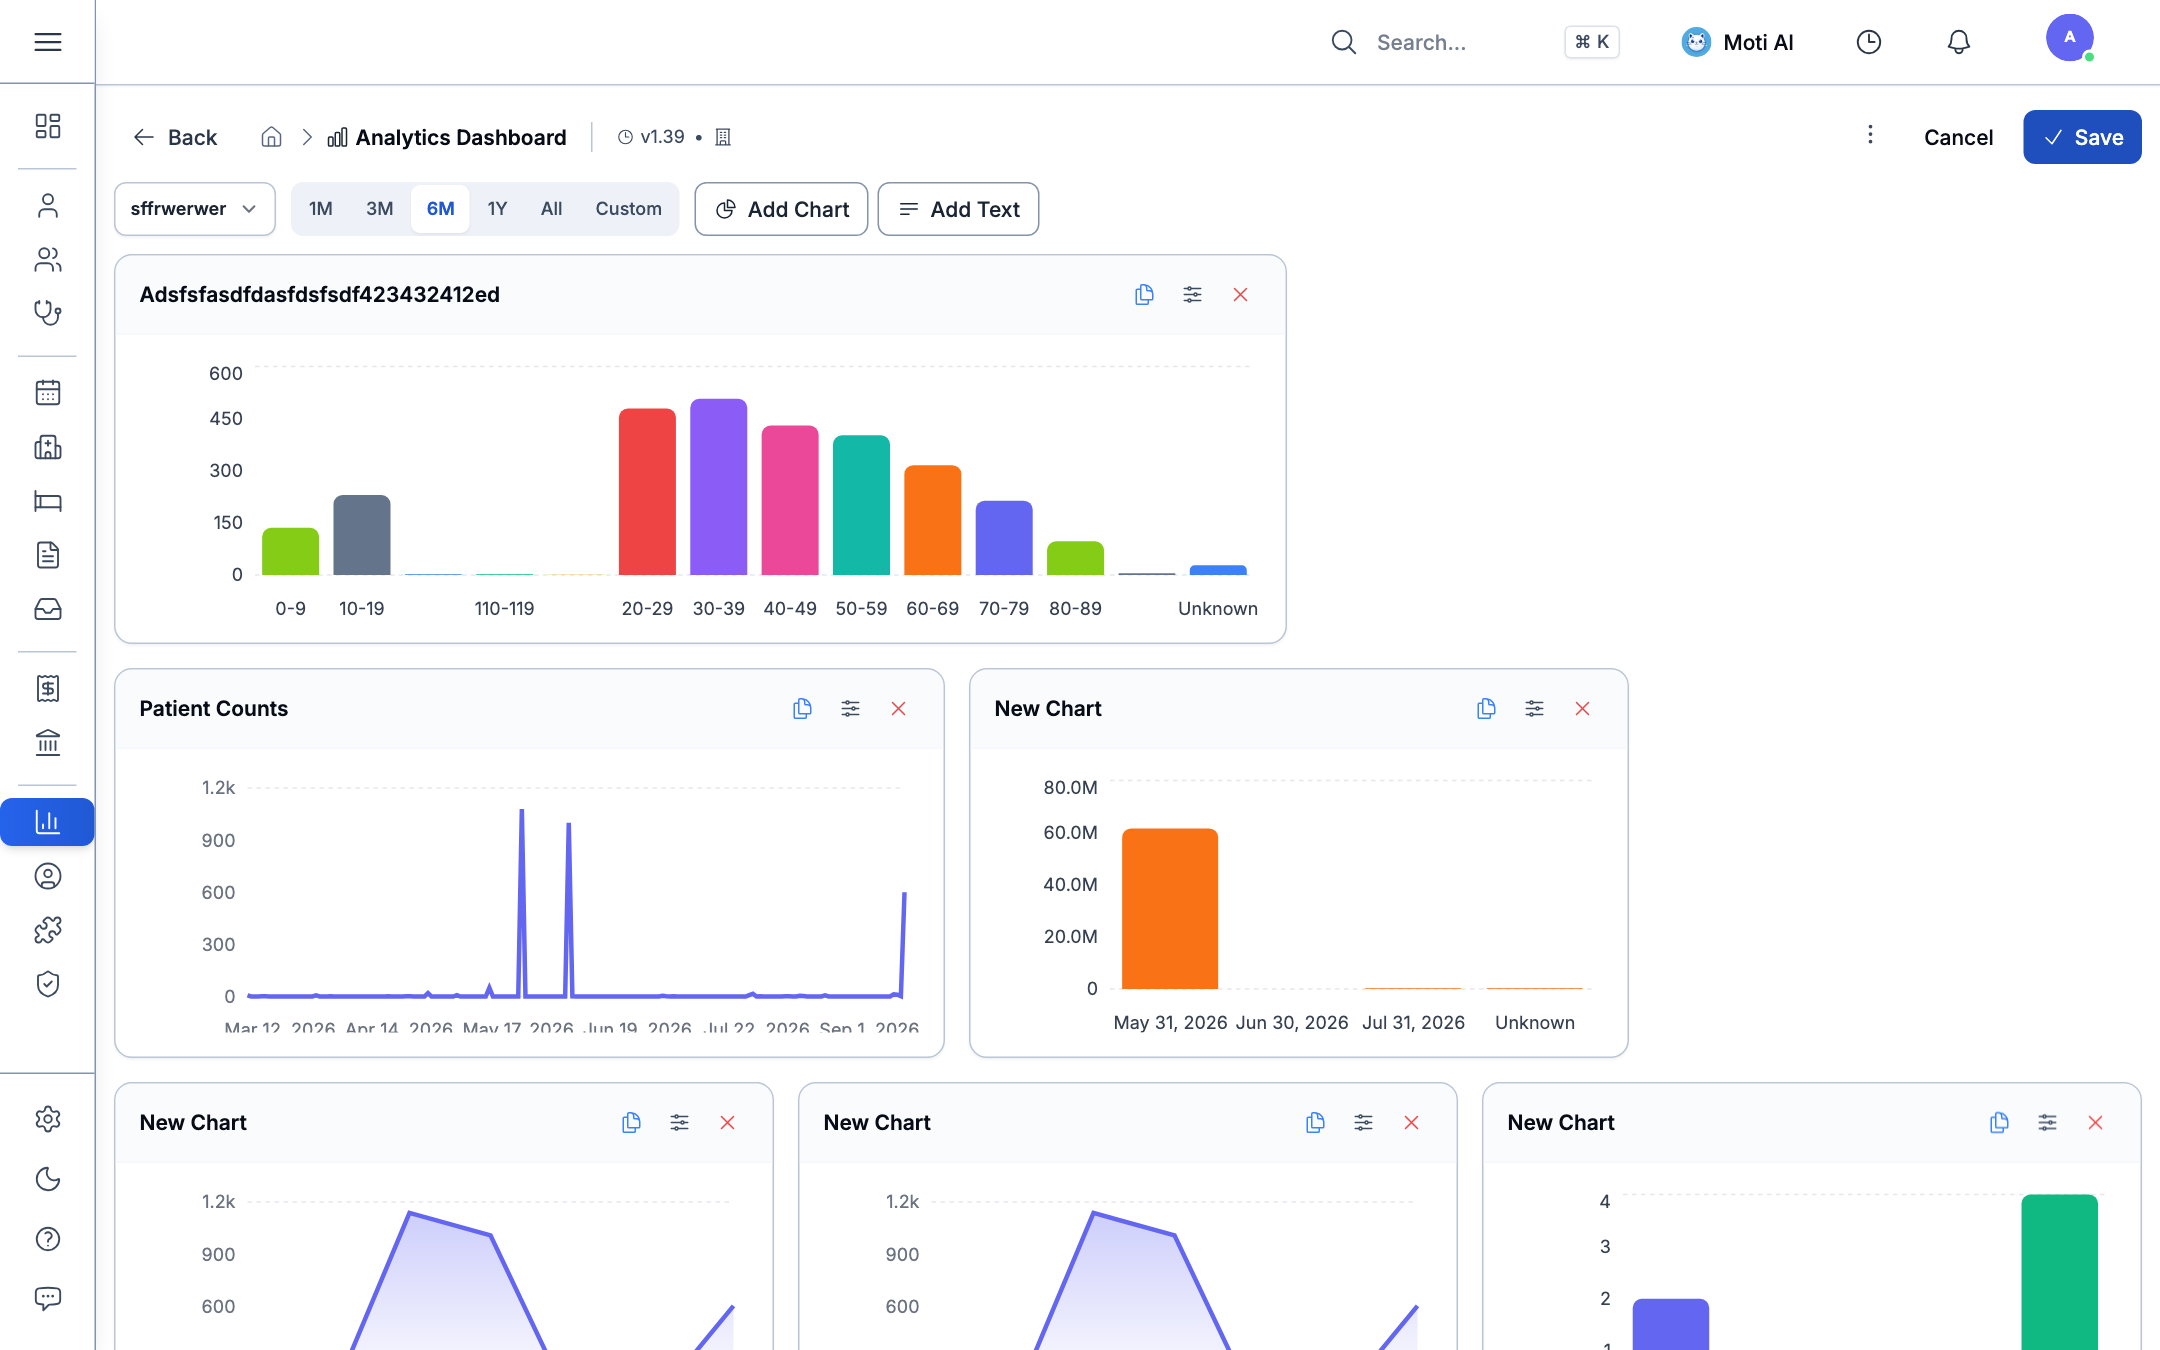
Task: Toggle dark mode moon icon
Action: click(x=47, y=1179)
